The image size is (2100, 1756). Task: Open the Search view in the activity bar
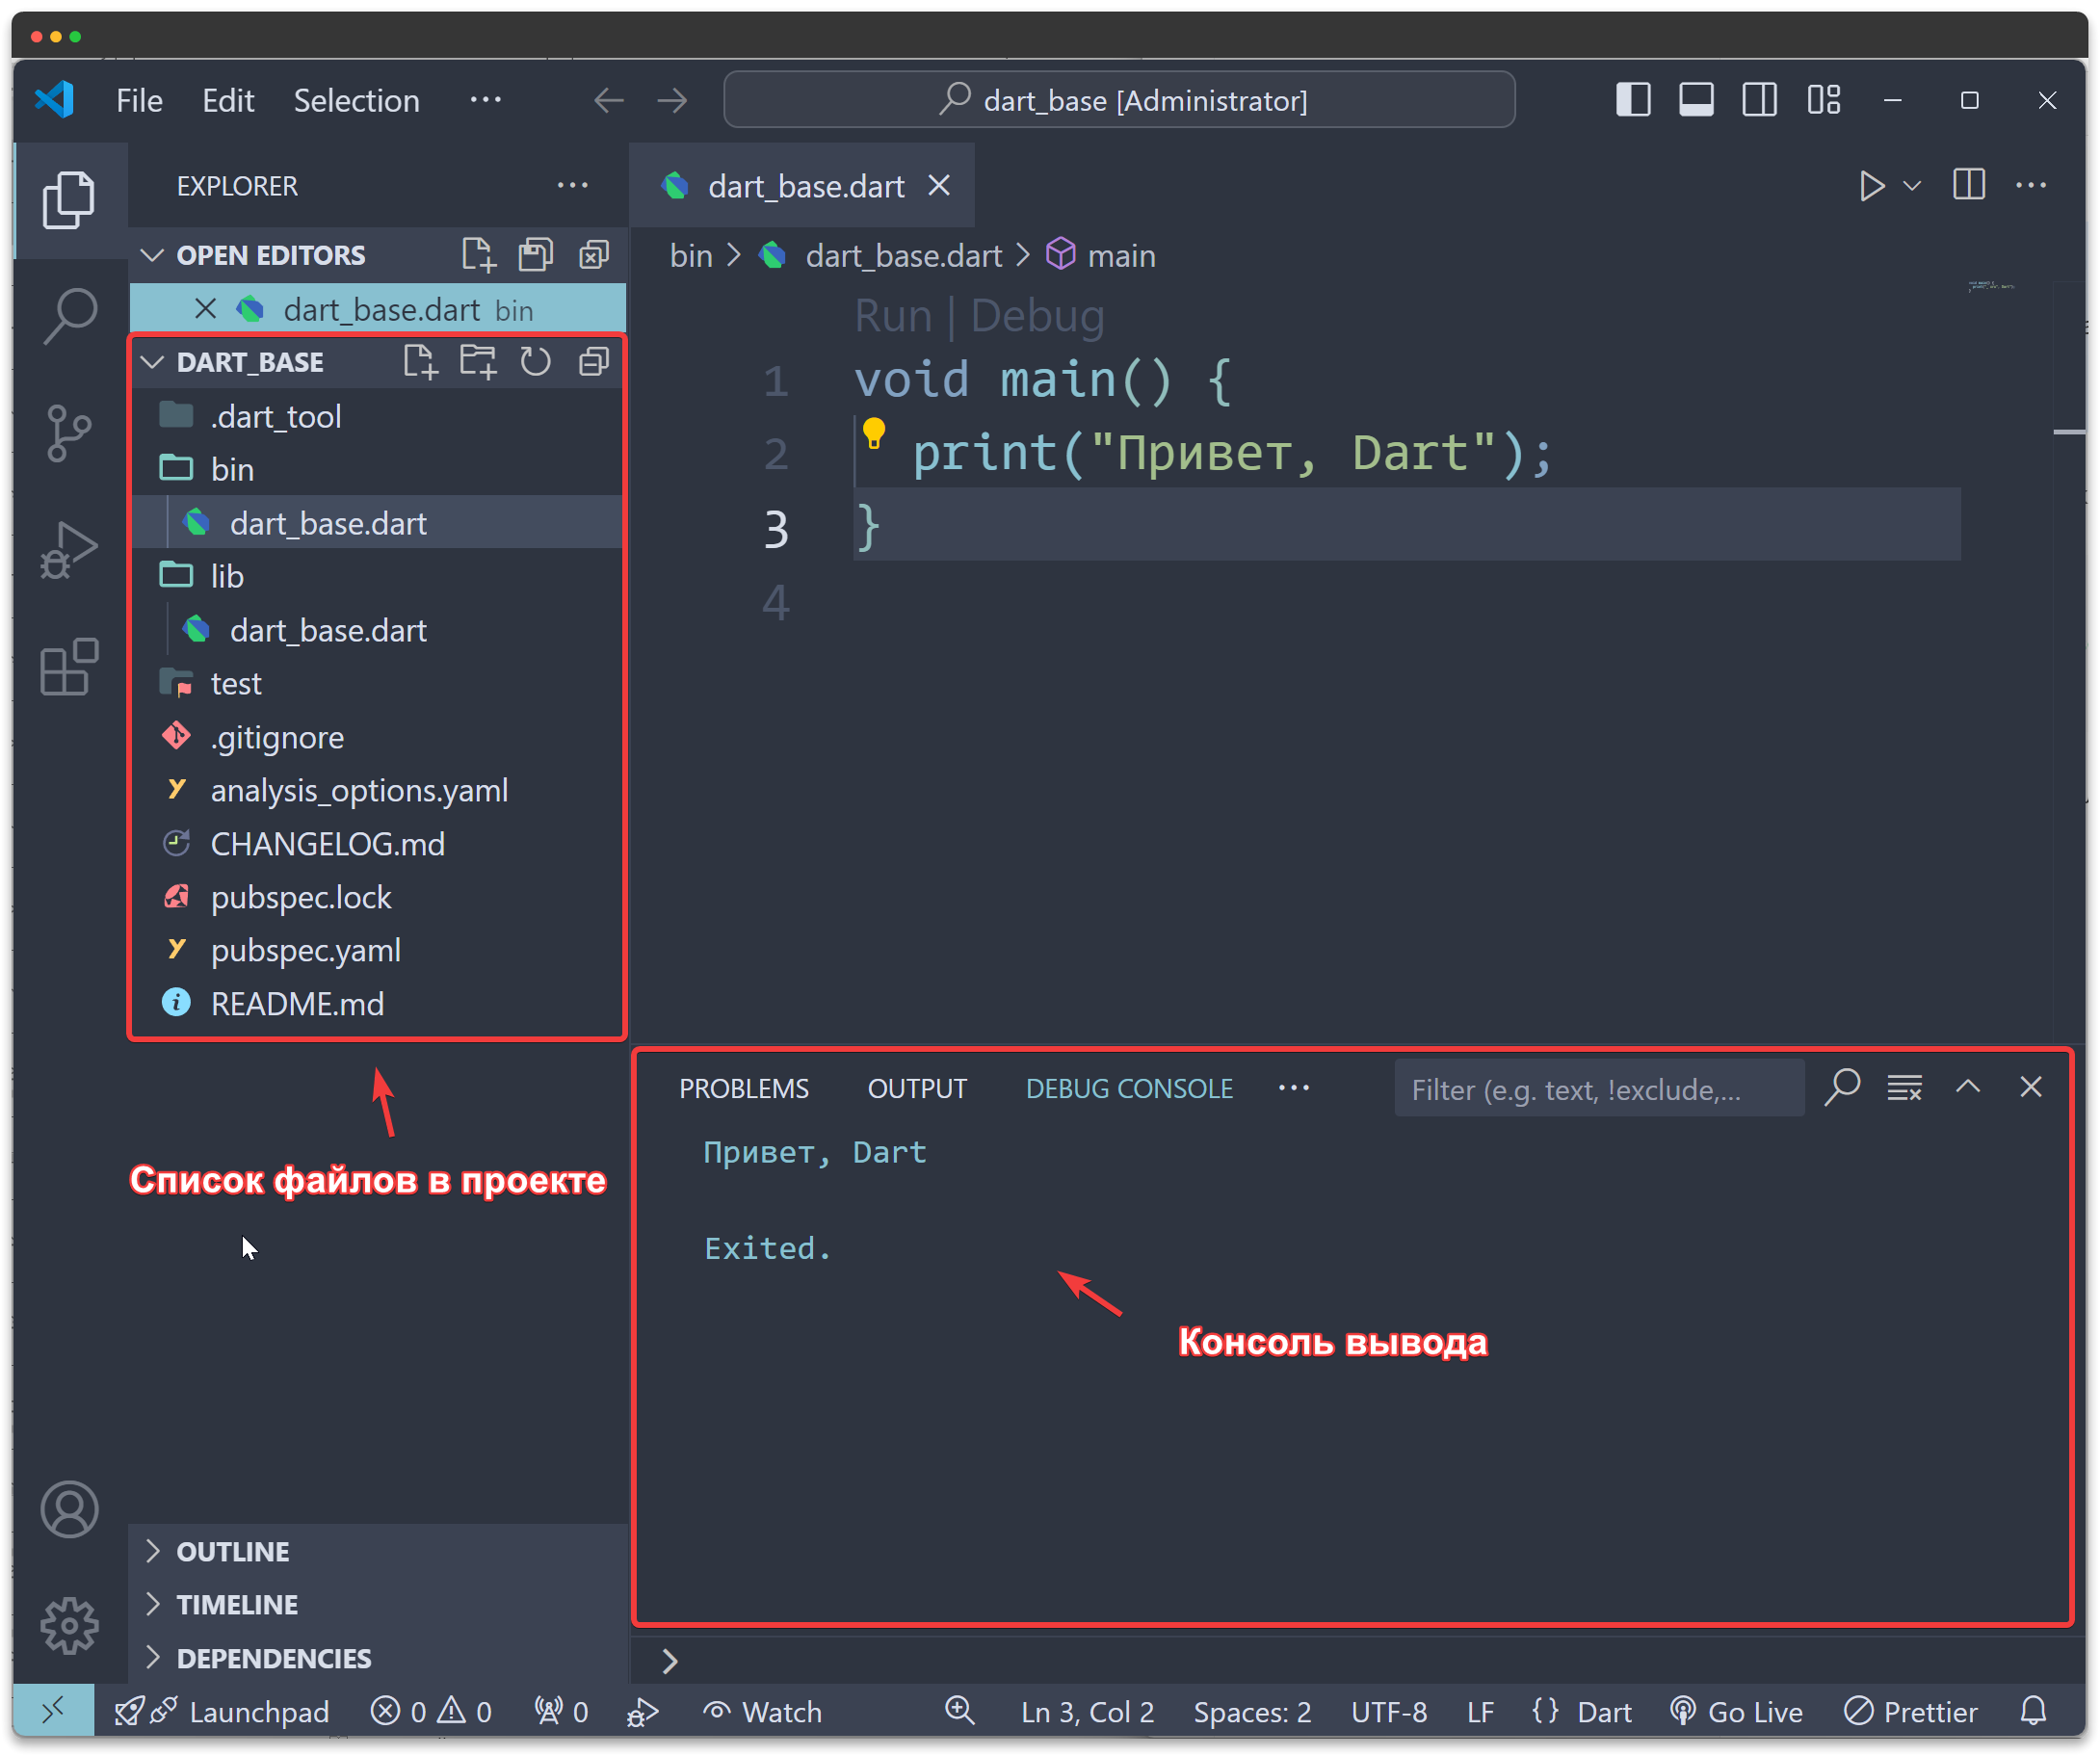tap(70, 315)
